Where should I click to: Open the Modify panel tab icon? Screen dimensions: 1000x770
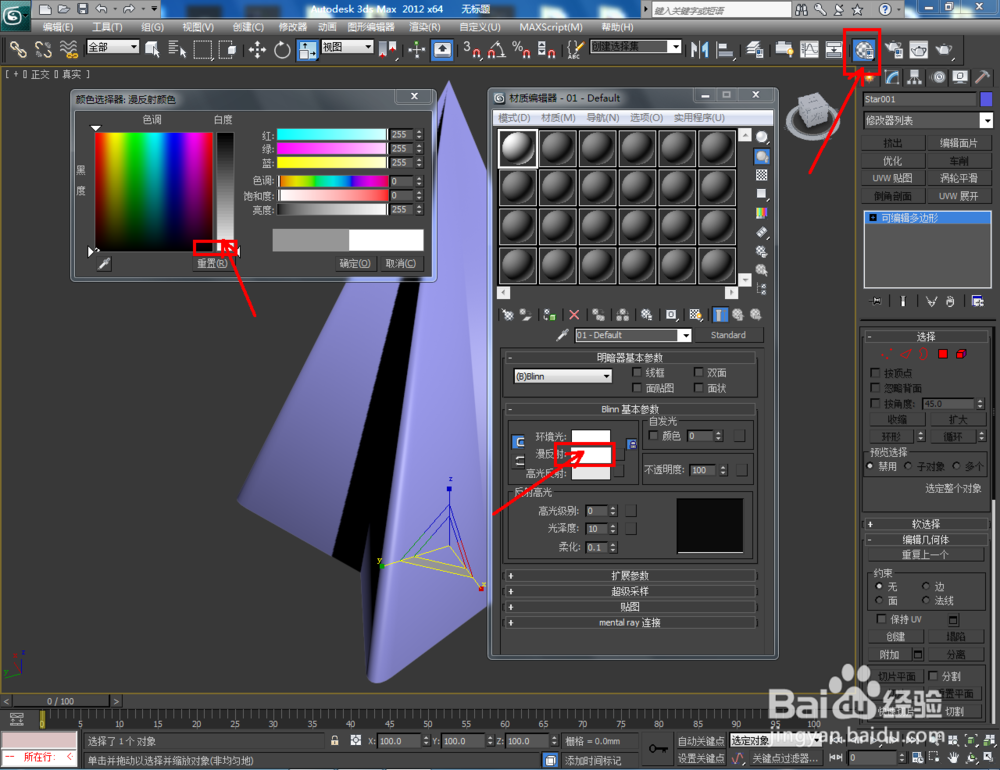(x=892, y=78)
